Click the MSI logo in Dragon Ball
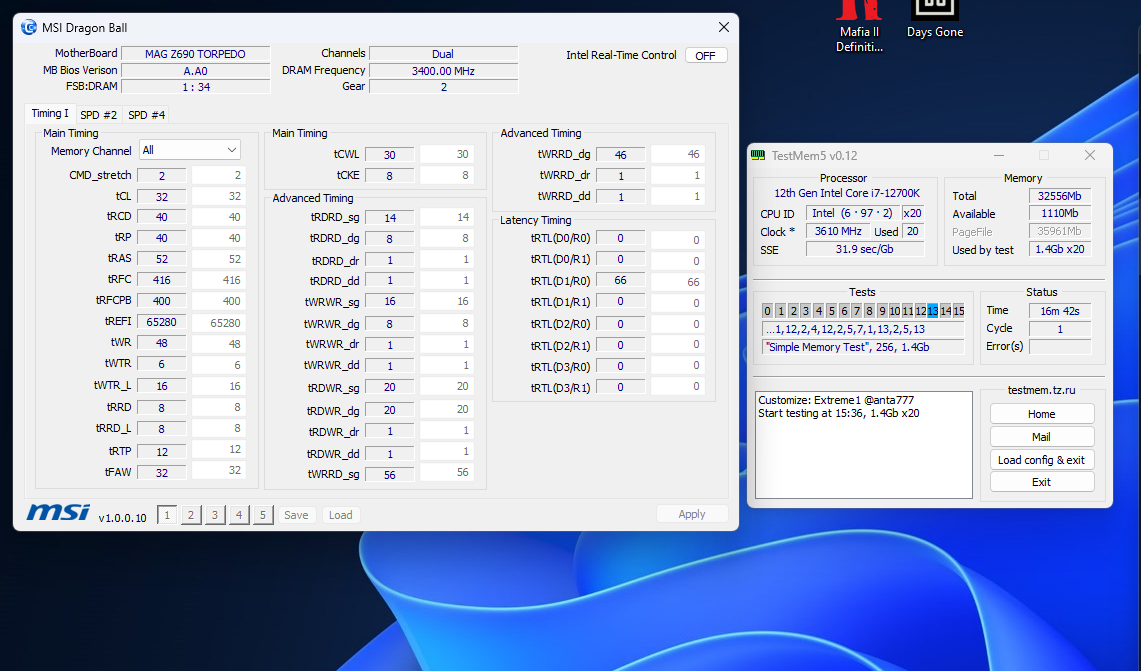Viewport: 1141px width, 671px height. pyautogui.click(x=58, y=513)
